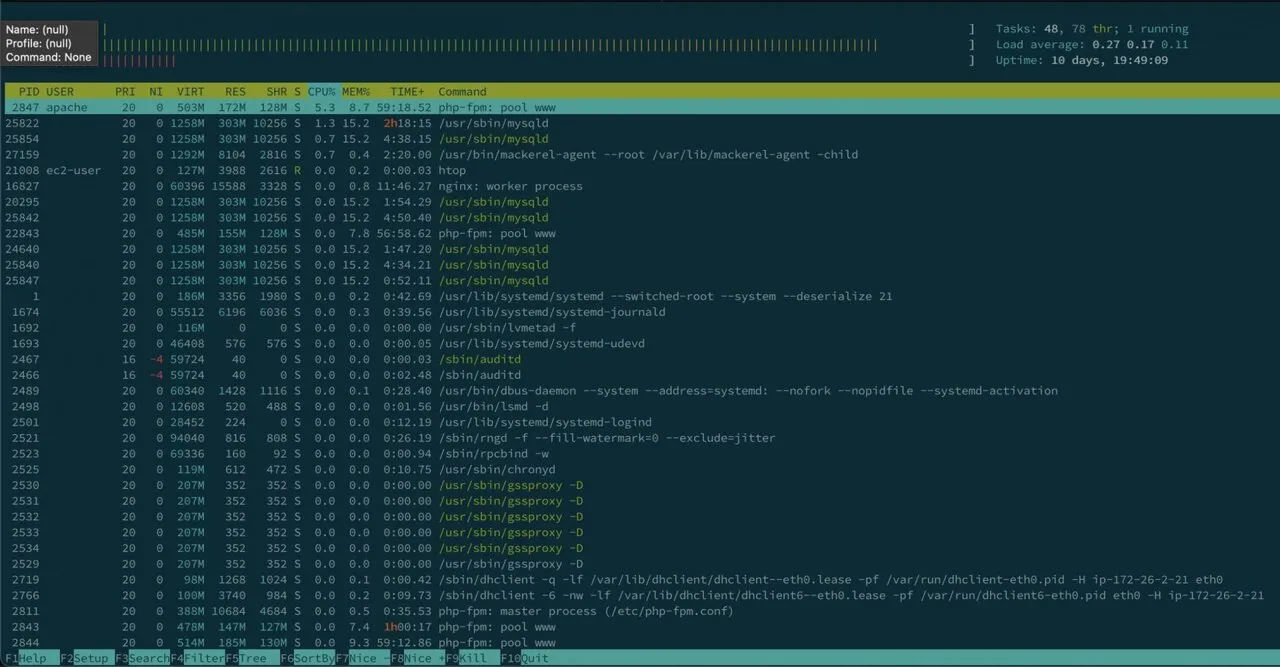This screenshot has height=667, width=1280.
Task: Sort by the MEM% column header
Action: [356, 91]
